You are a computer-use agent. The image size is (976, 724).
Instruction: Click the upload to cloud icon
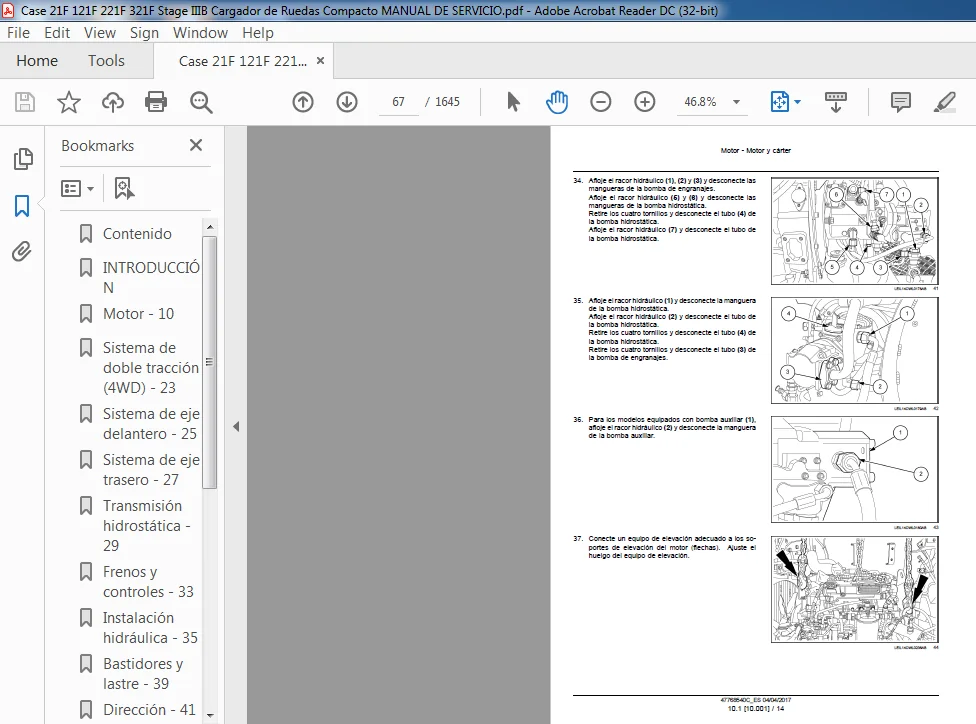[113, 101]
